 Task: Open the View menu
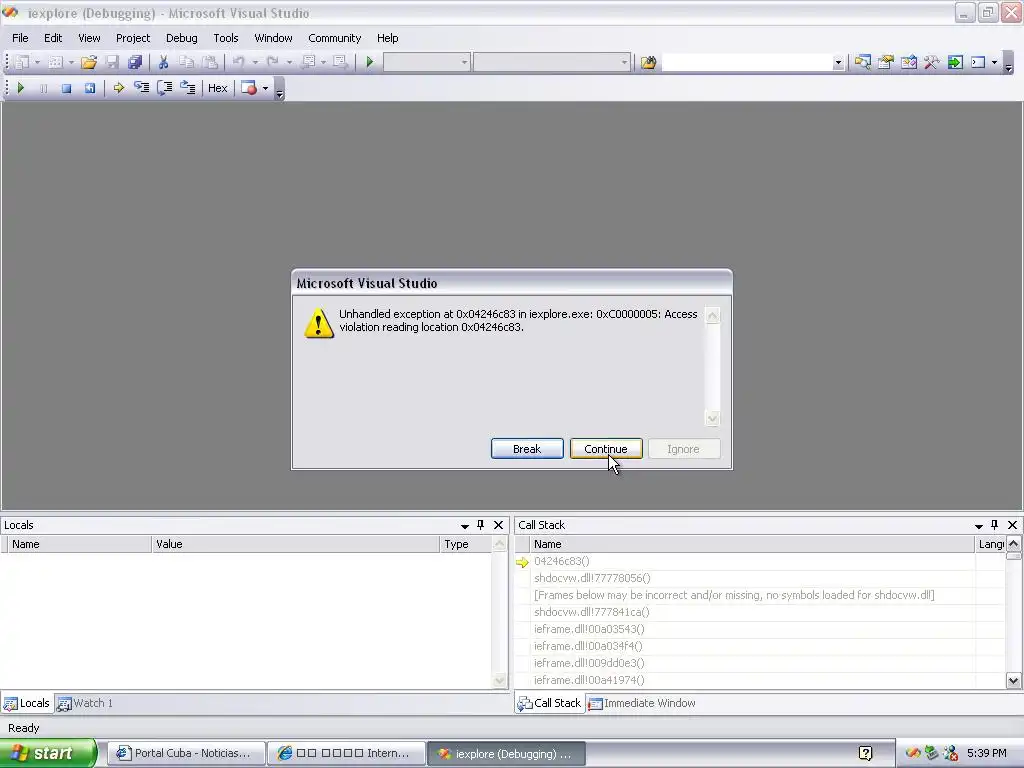tap(89, 38)
